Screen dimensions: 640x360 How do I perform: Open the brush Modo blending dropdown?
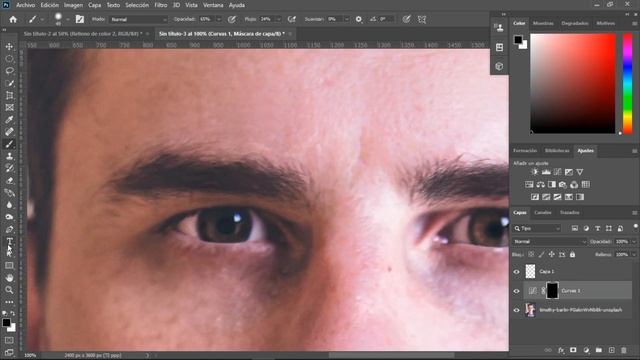click(x=139, y=19)
